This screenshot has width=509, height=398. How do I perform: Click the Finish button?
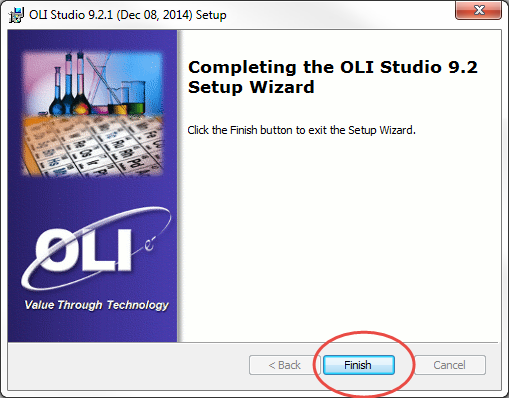coord(359,365)
